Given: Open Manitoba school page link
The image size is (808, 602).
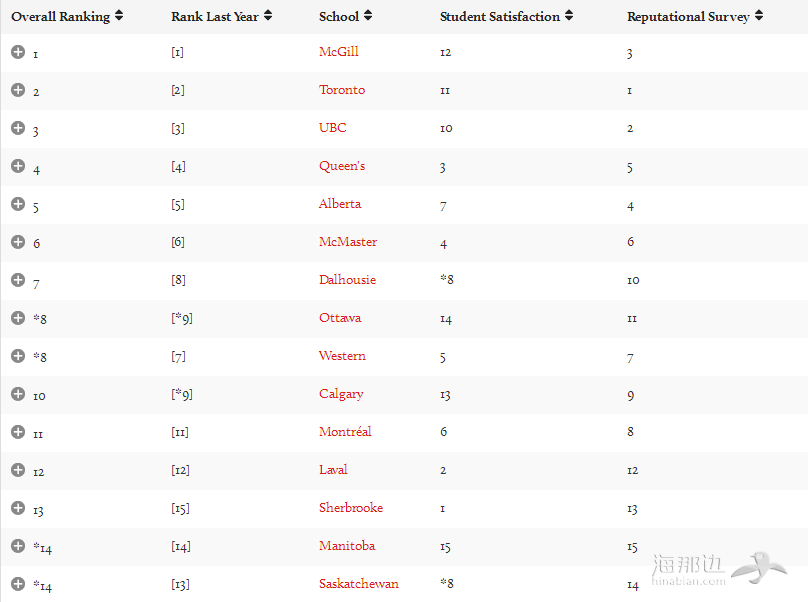Looking at the screenshot, I should pos(347,546).
